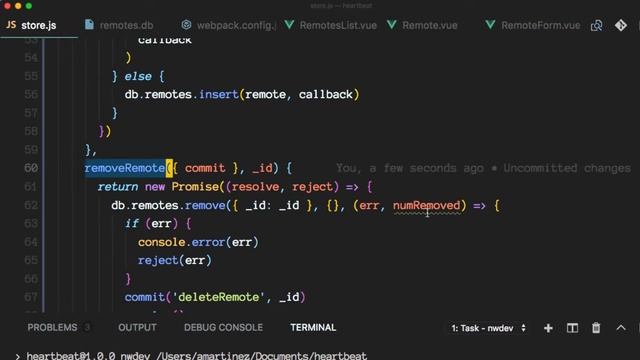The image size is (640, 360).
Task: Click the Vue icon on RemotesList.vue tab
Action: click(x=289, y=25)
